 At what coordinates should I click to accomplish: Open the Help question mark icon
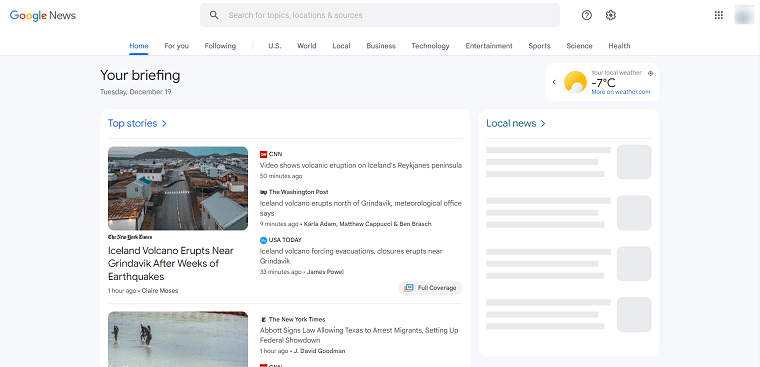(x=586, y=15)
